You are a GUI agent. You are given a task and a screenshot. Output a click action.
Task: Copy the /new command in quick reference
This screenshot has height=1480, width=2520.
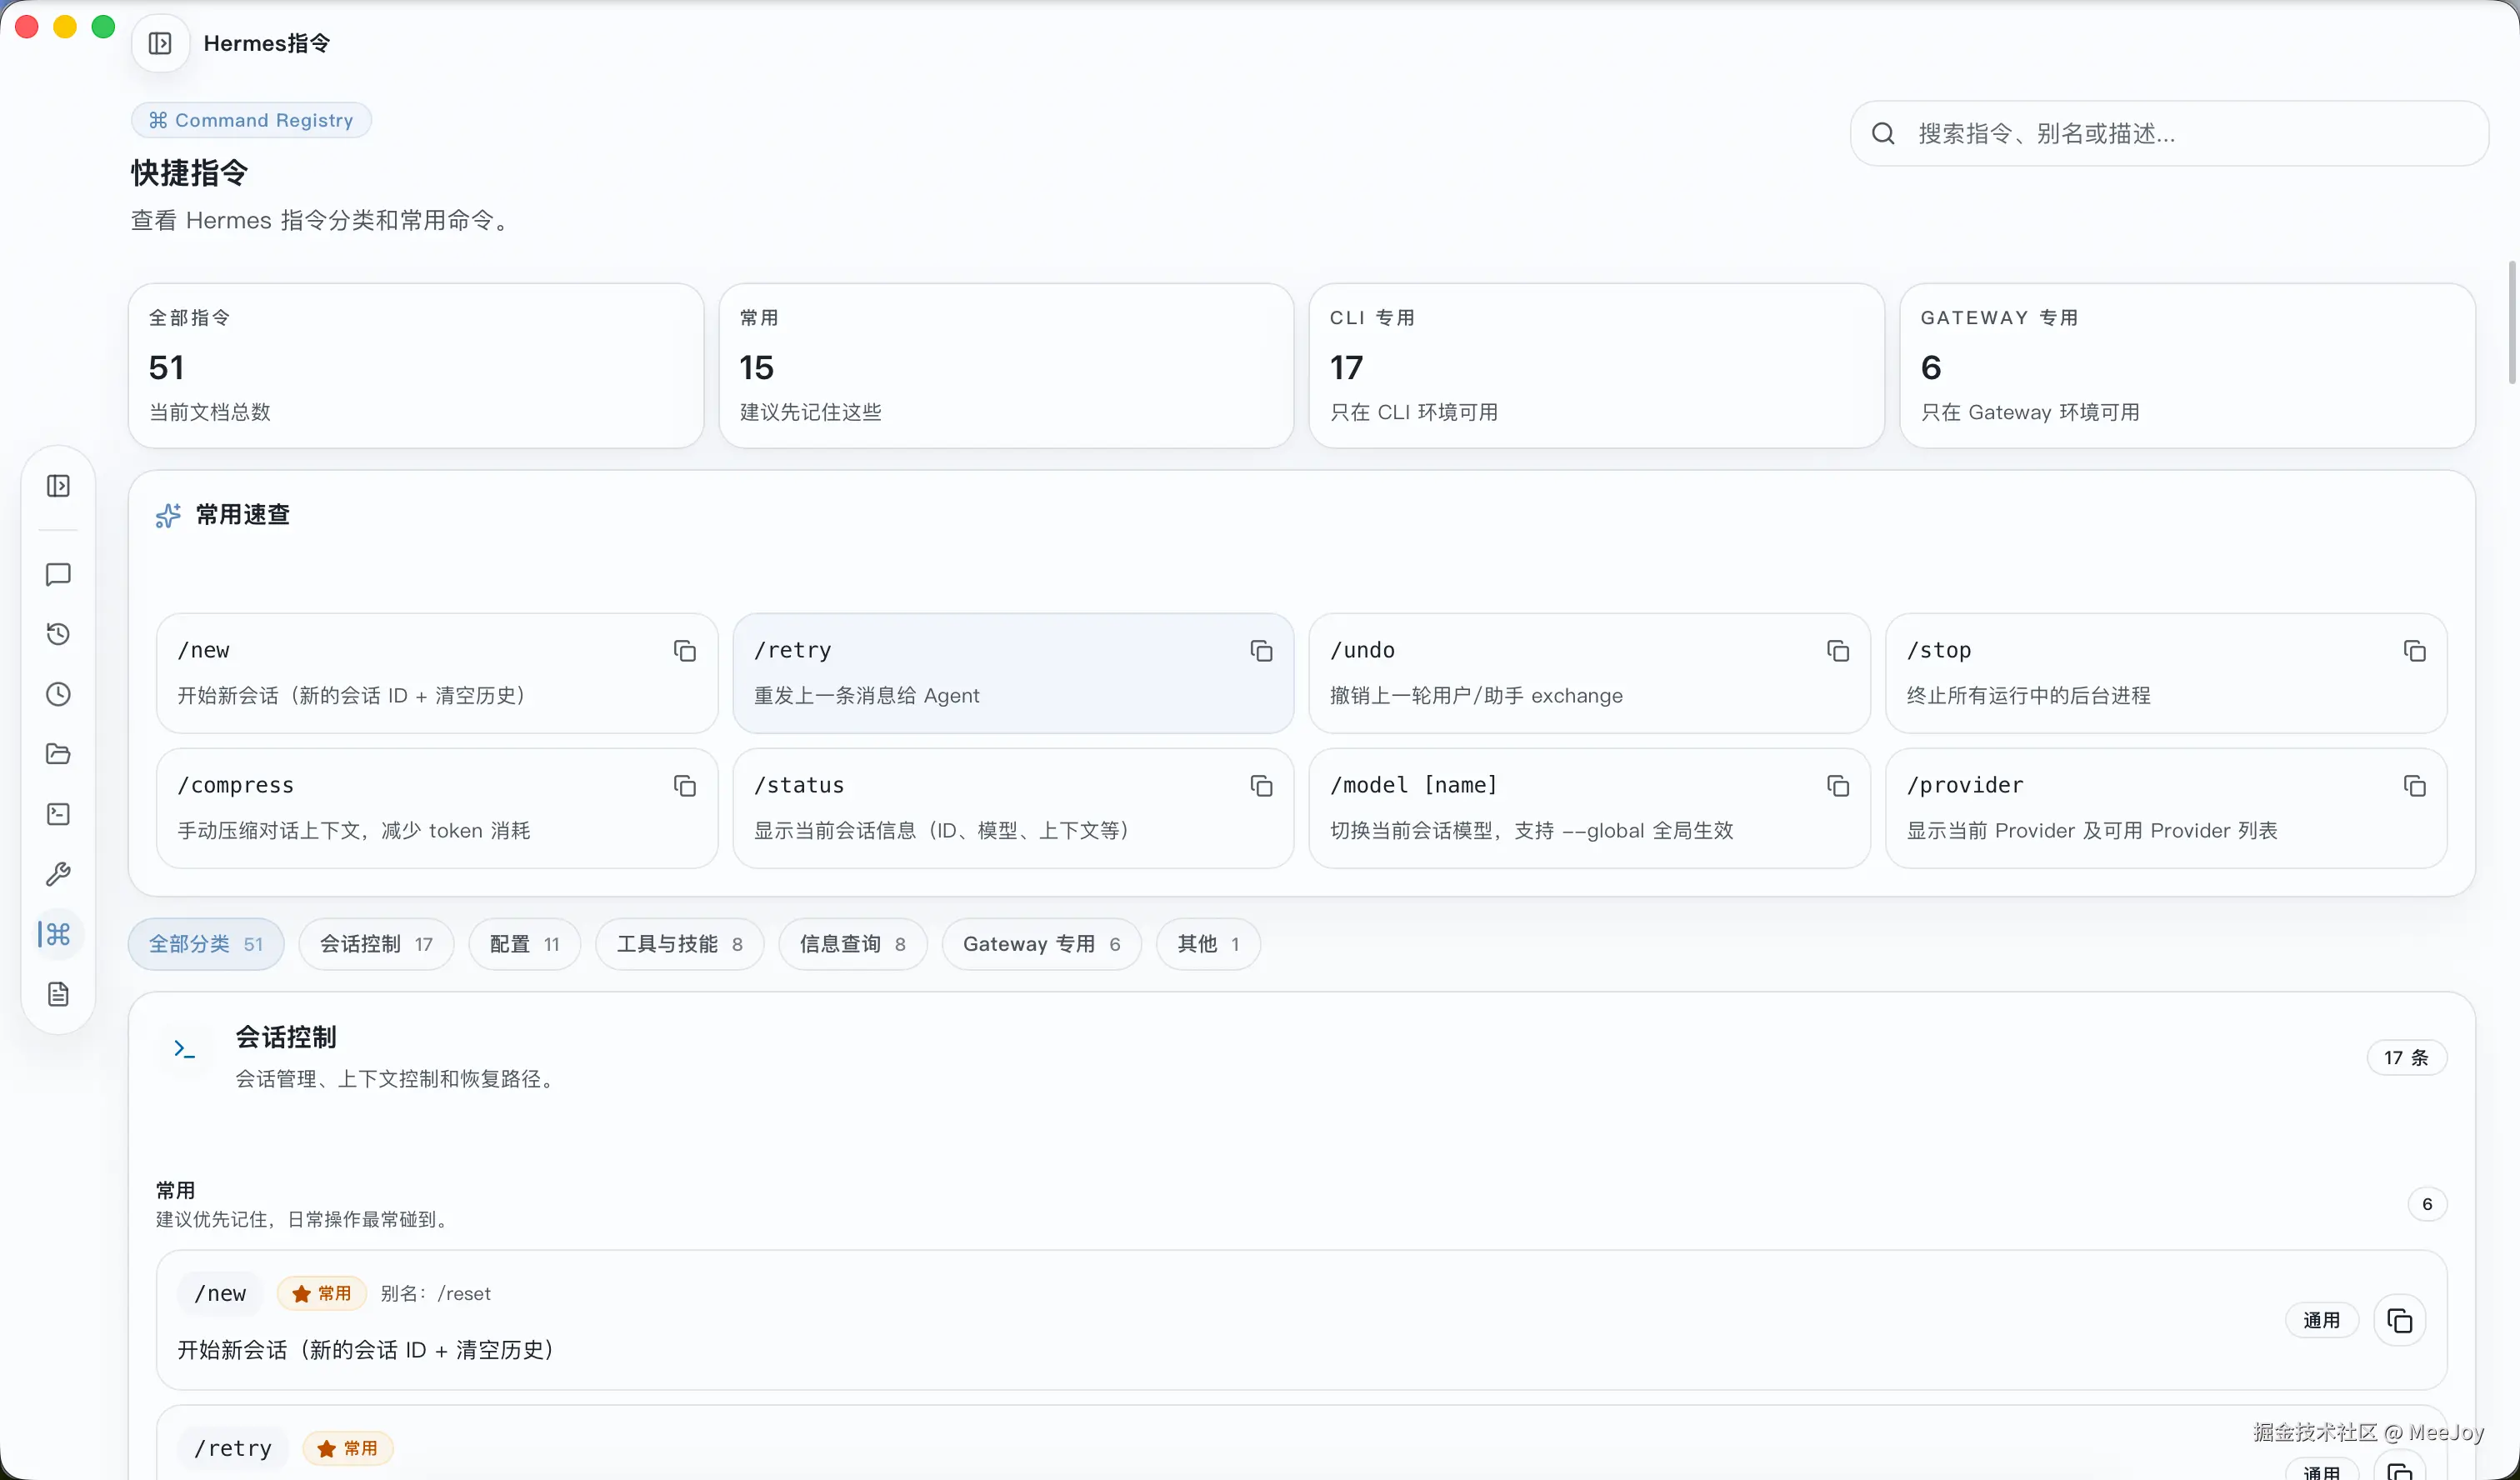684,651
